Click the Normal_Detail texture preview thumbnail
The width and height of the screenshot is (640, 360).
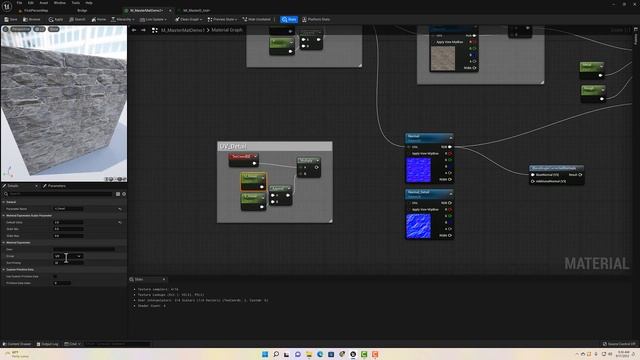coord(418,226)
